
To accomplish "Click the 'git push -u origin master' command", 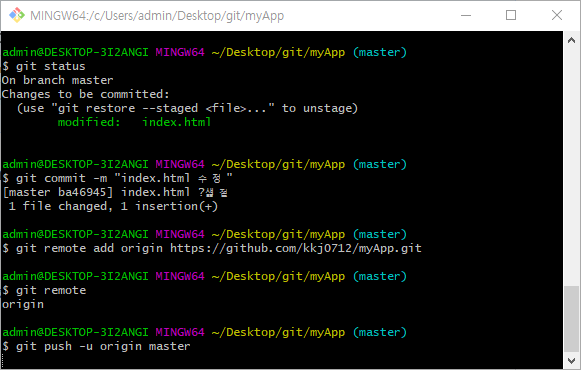I will 103,346.
